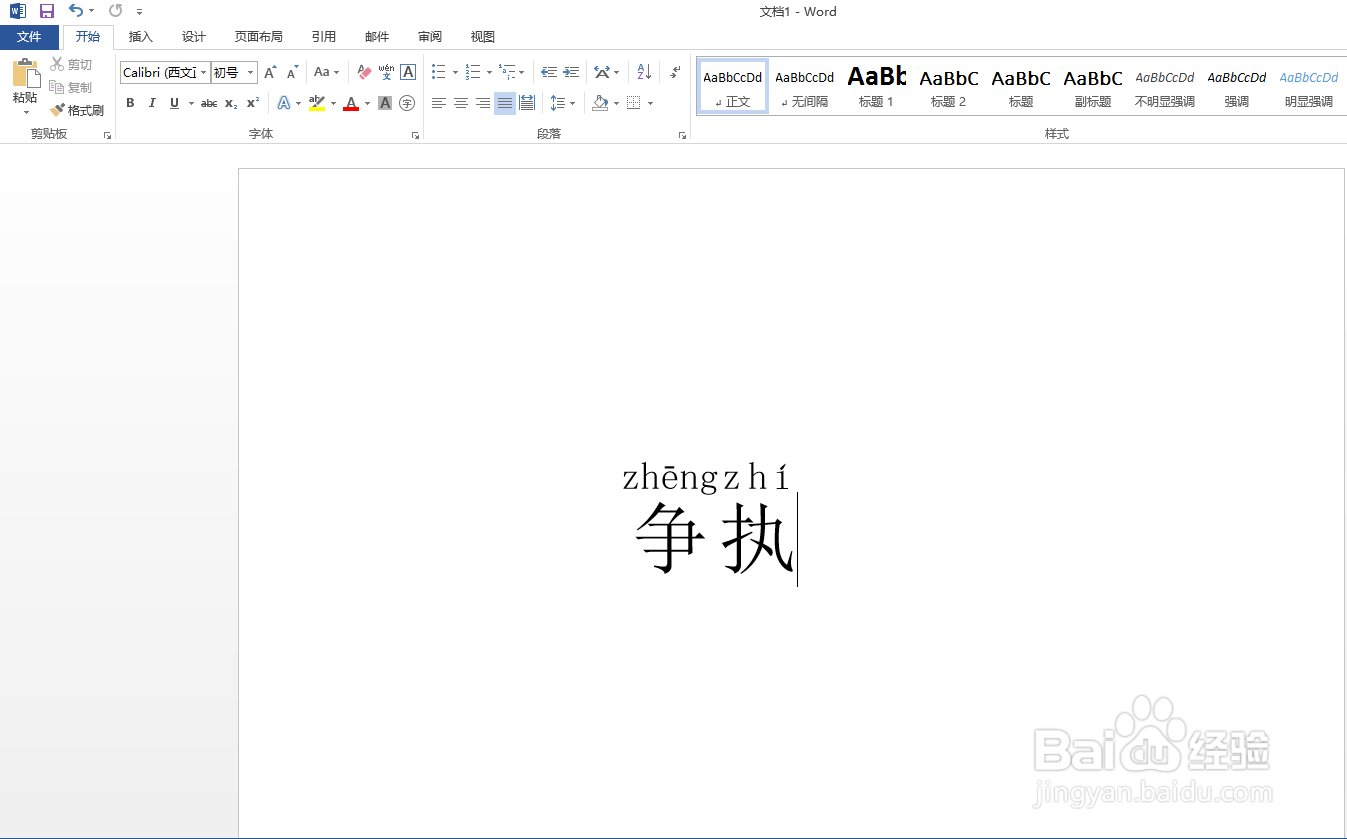The image size is (1347, 839).
Task: Click the borders icon in the paragraph group
Action: (634, 103)
